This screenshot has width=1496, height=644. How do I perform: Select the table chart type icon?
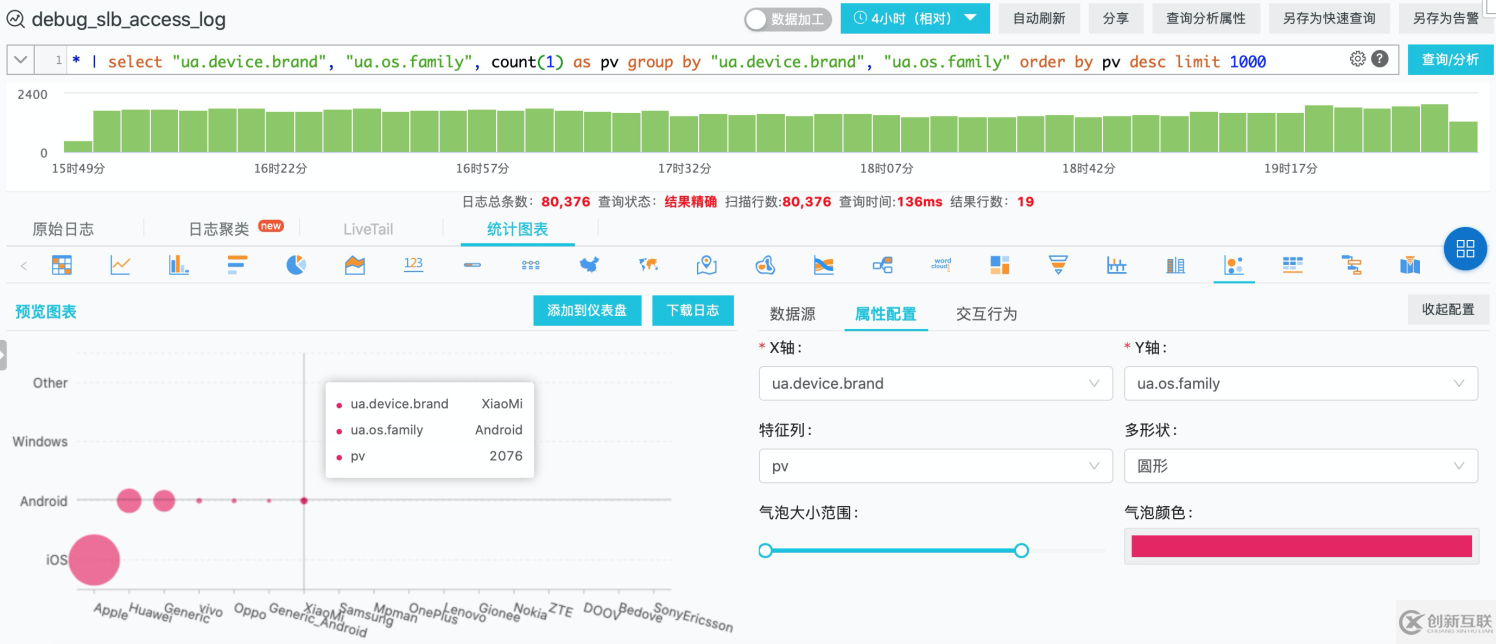pos(61,264)
